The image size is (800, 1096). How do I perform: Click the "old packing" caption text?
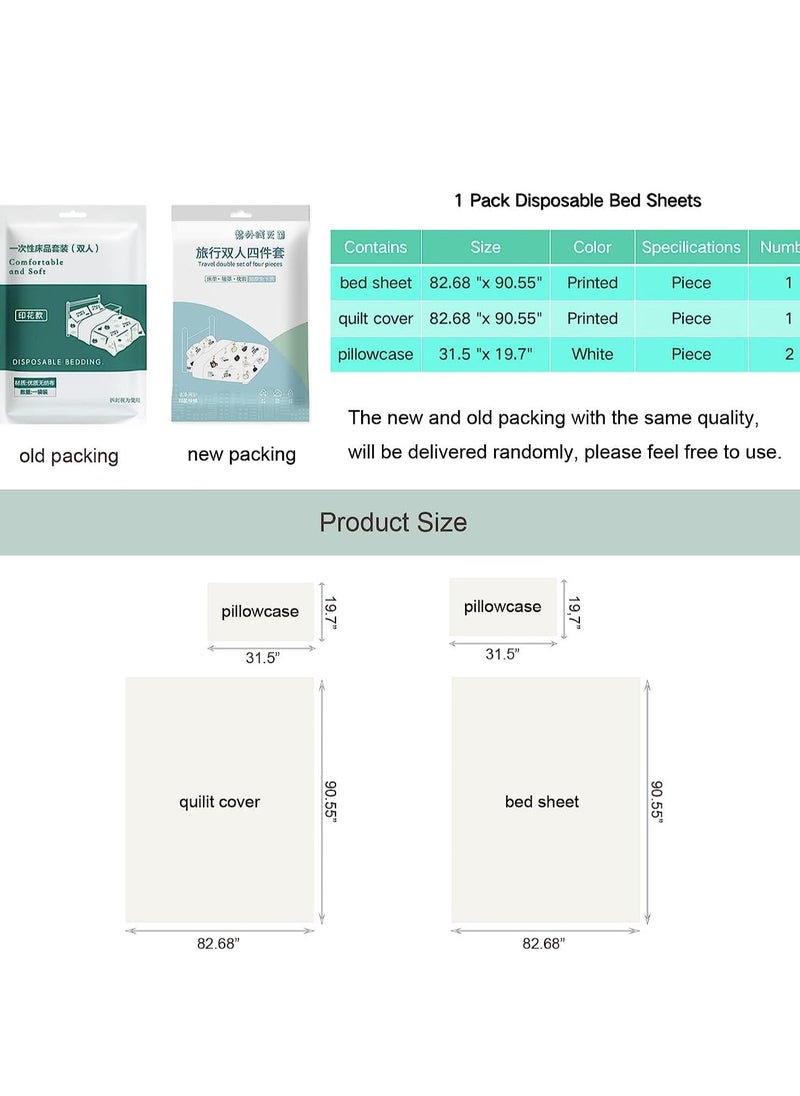69,456
